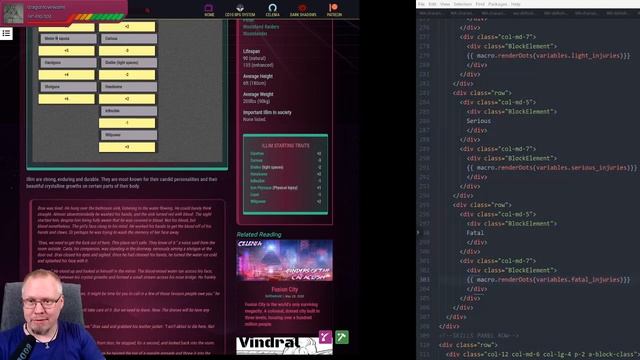
Task: Click the Related Reading heading
Action: pos(259,234)
